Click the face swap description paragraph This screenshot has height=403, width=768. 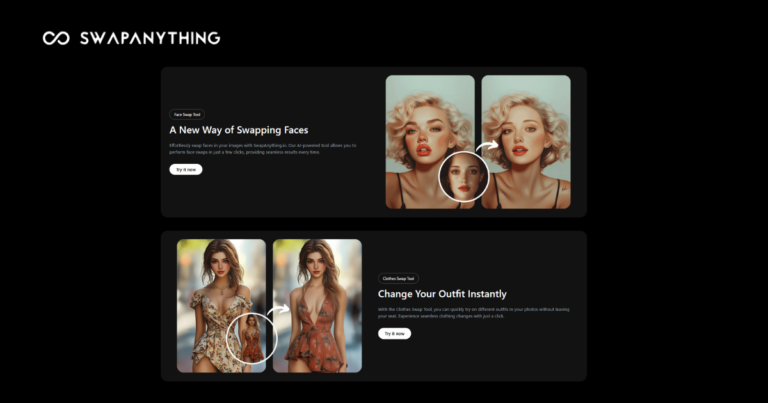262,149
